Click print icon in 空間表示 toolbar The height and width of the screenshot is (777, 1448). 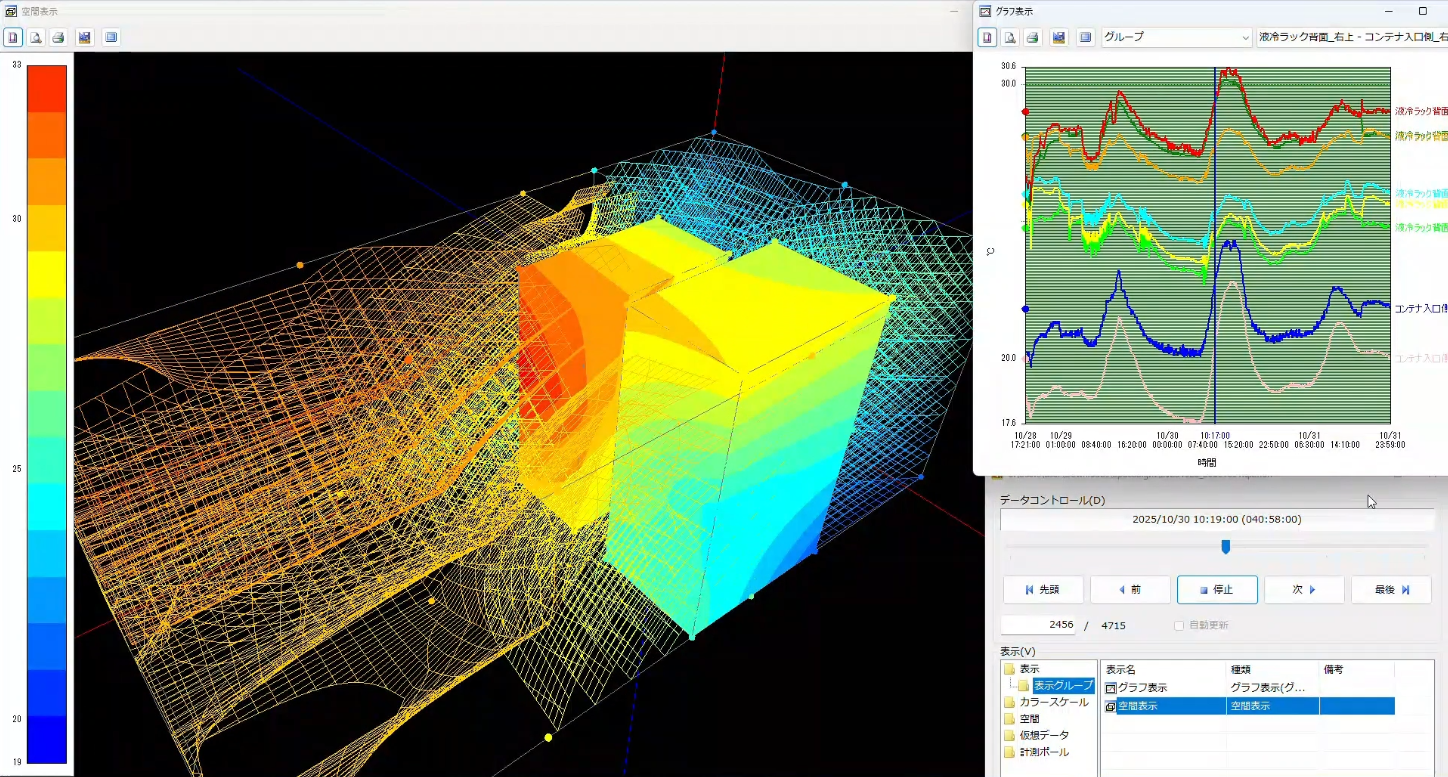(58, 37)
